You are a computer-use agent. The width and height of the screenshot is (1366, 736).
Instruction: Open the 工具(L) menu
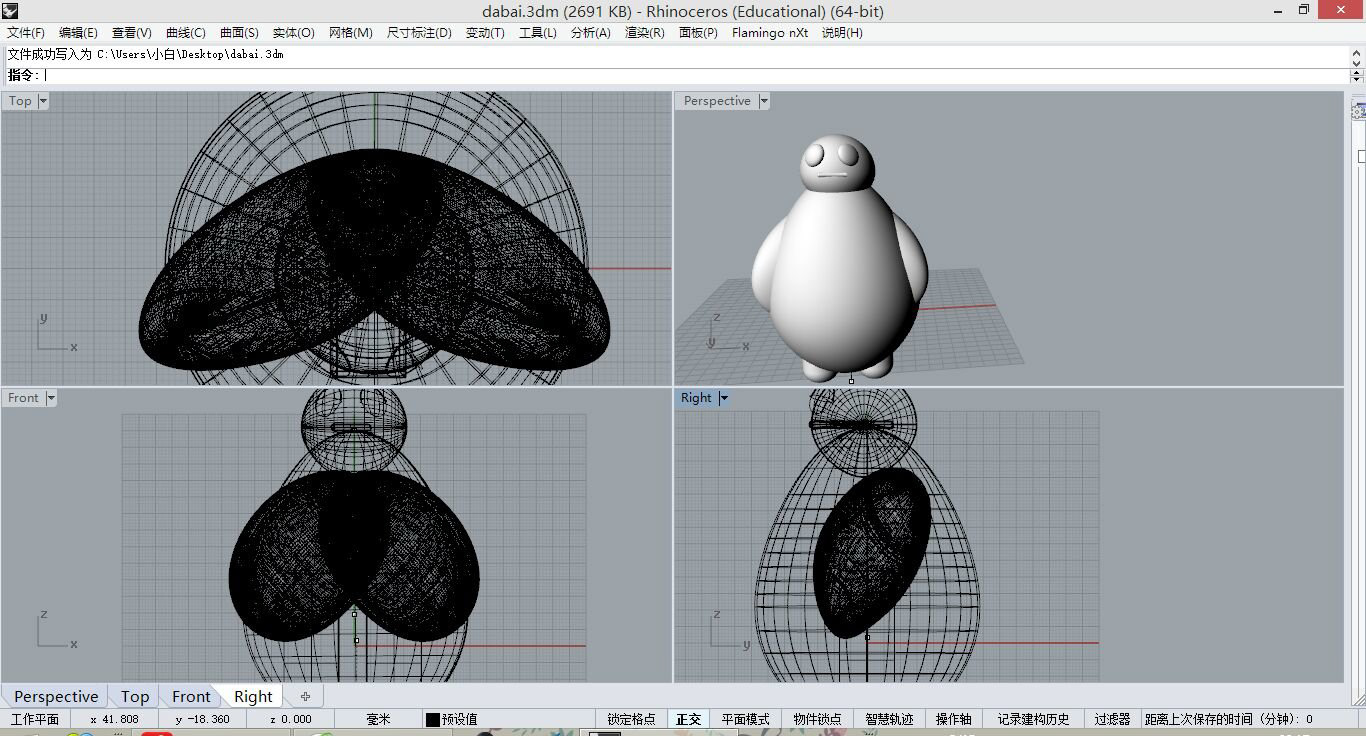(x=538, y=33)
